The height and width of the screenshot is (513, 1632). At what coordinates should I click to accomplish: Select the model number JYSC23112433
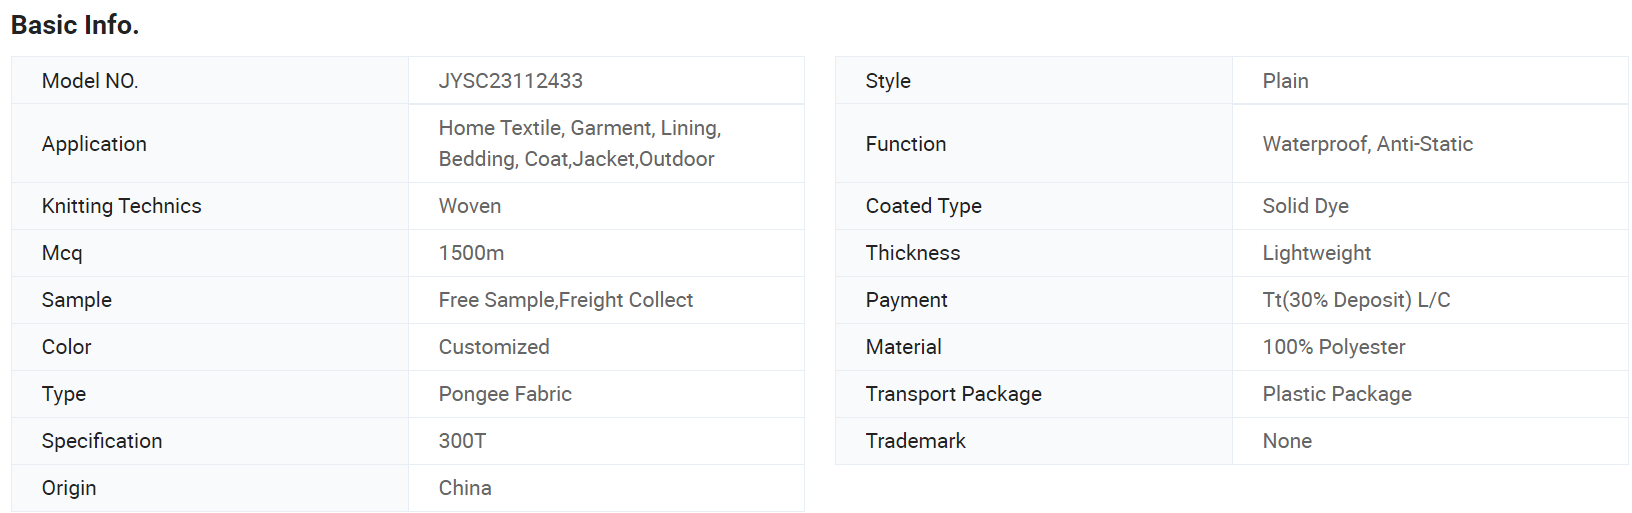[x=510, y=81]
